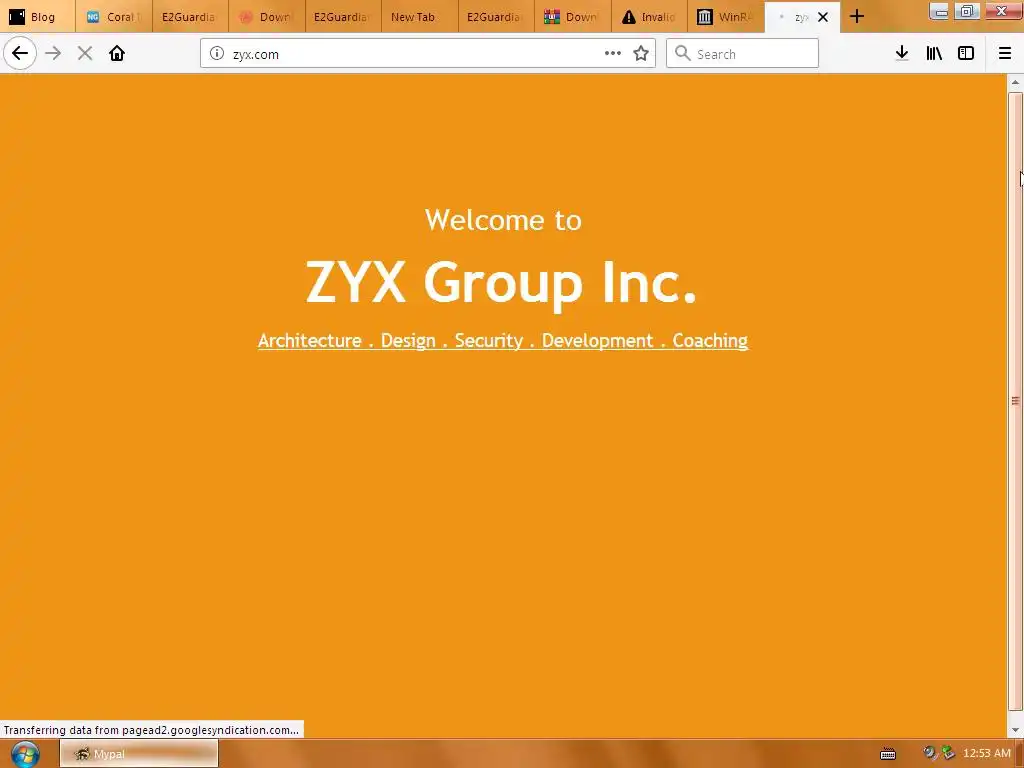
Task: Click scrollbar up arrow
Action: [x=1015, y=82]
